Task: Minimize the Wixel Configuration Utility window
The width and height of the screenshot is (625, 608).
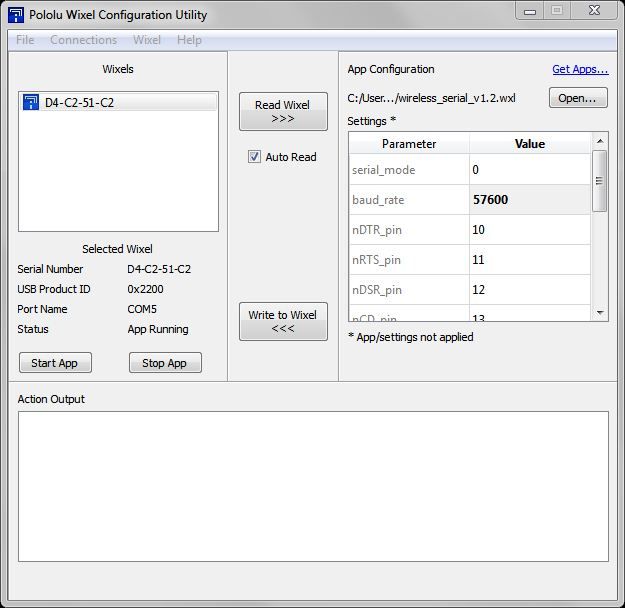Action: pyautogui.click(x=530, y=11)
